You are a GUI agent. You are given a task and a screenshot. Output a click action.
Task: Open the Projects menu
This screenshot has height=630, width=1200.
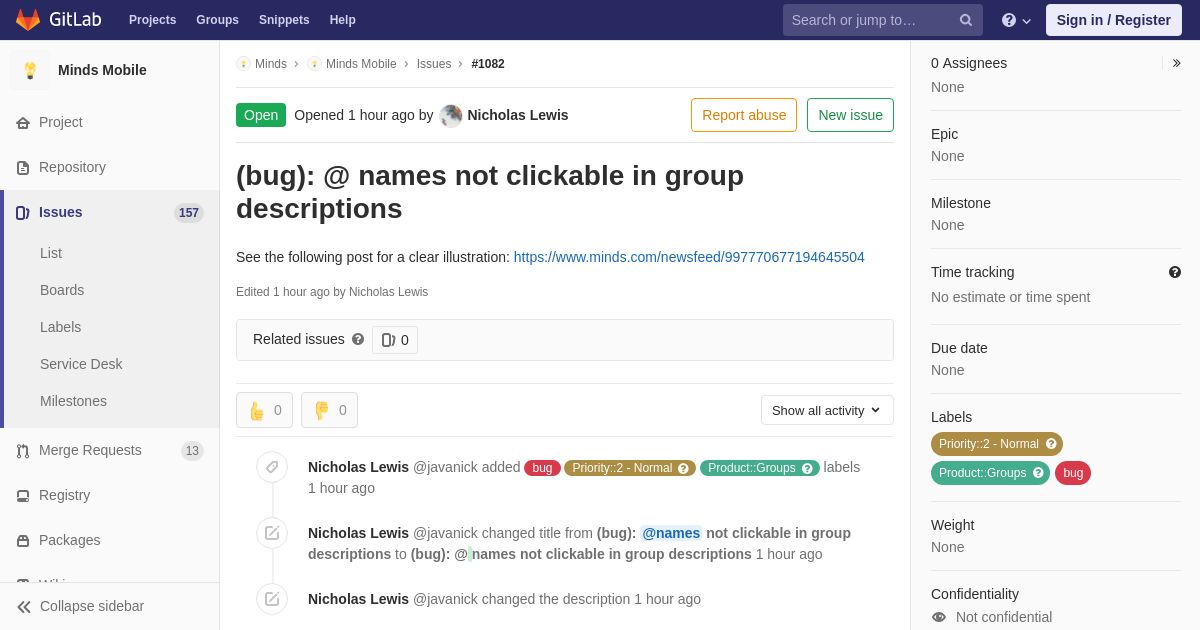click(x=152, y=20)
